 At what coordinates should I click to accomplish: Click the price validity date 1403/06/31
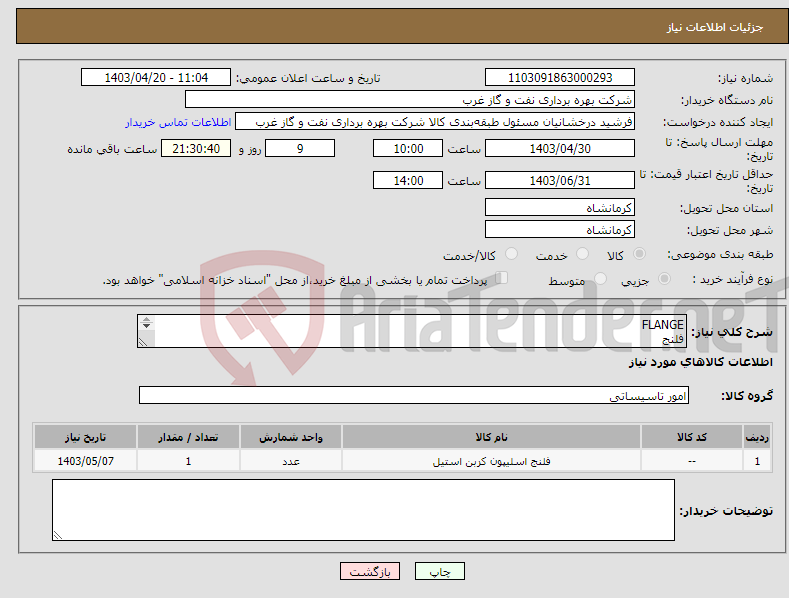pos(560,180)
